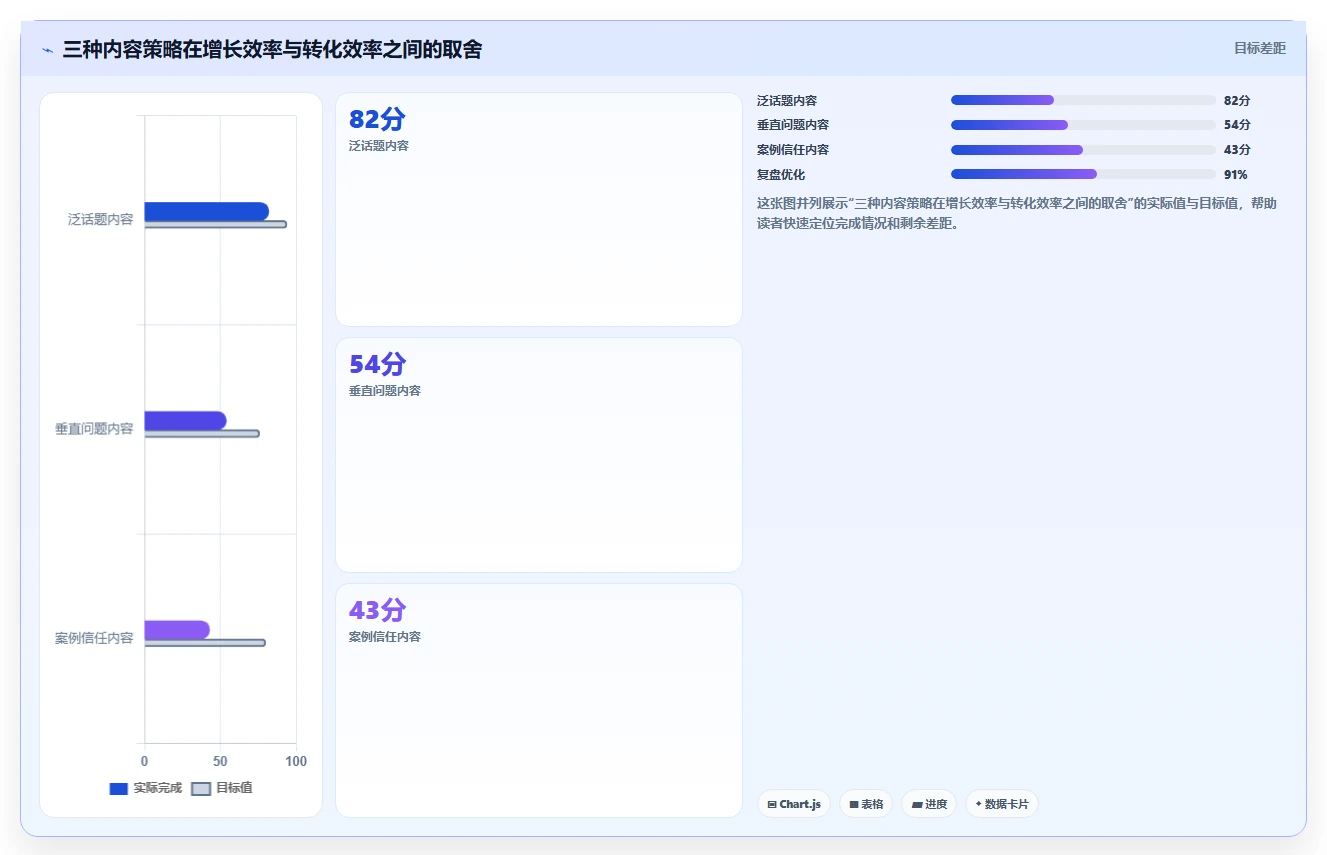1327x855 pixels.
Task: Toggle the 实际完成 legend swatch
Action: point(119,788)
